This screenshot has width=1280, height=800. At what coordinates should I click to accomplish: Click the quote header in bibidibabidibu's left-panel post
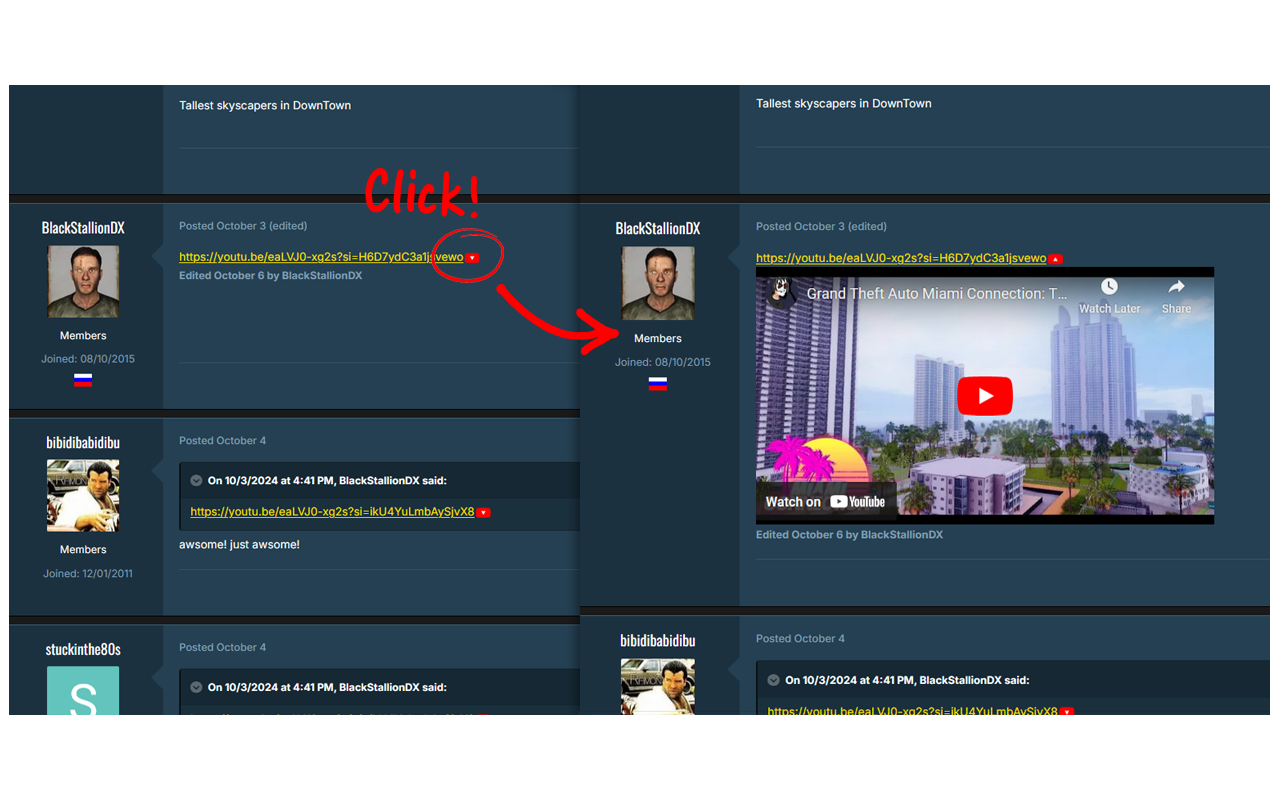(379, 480)
